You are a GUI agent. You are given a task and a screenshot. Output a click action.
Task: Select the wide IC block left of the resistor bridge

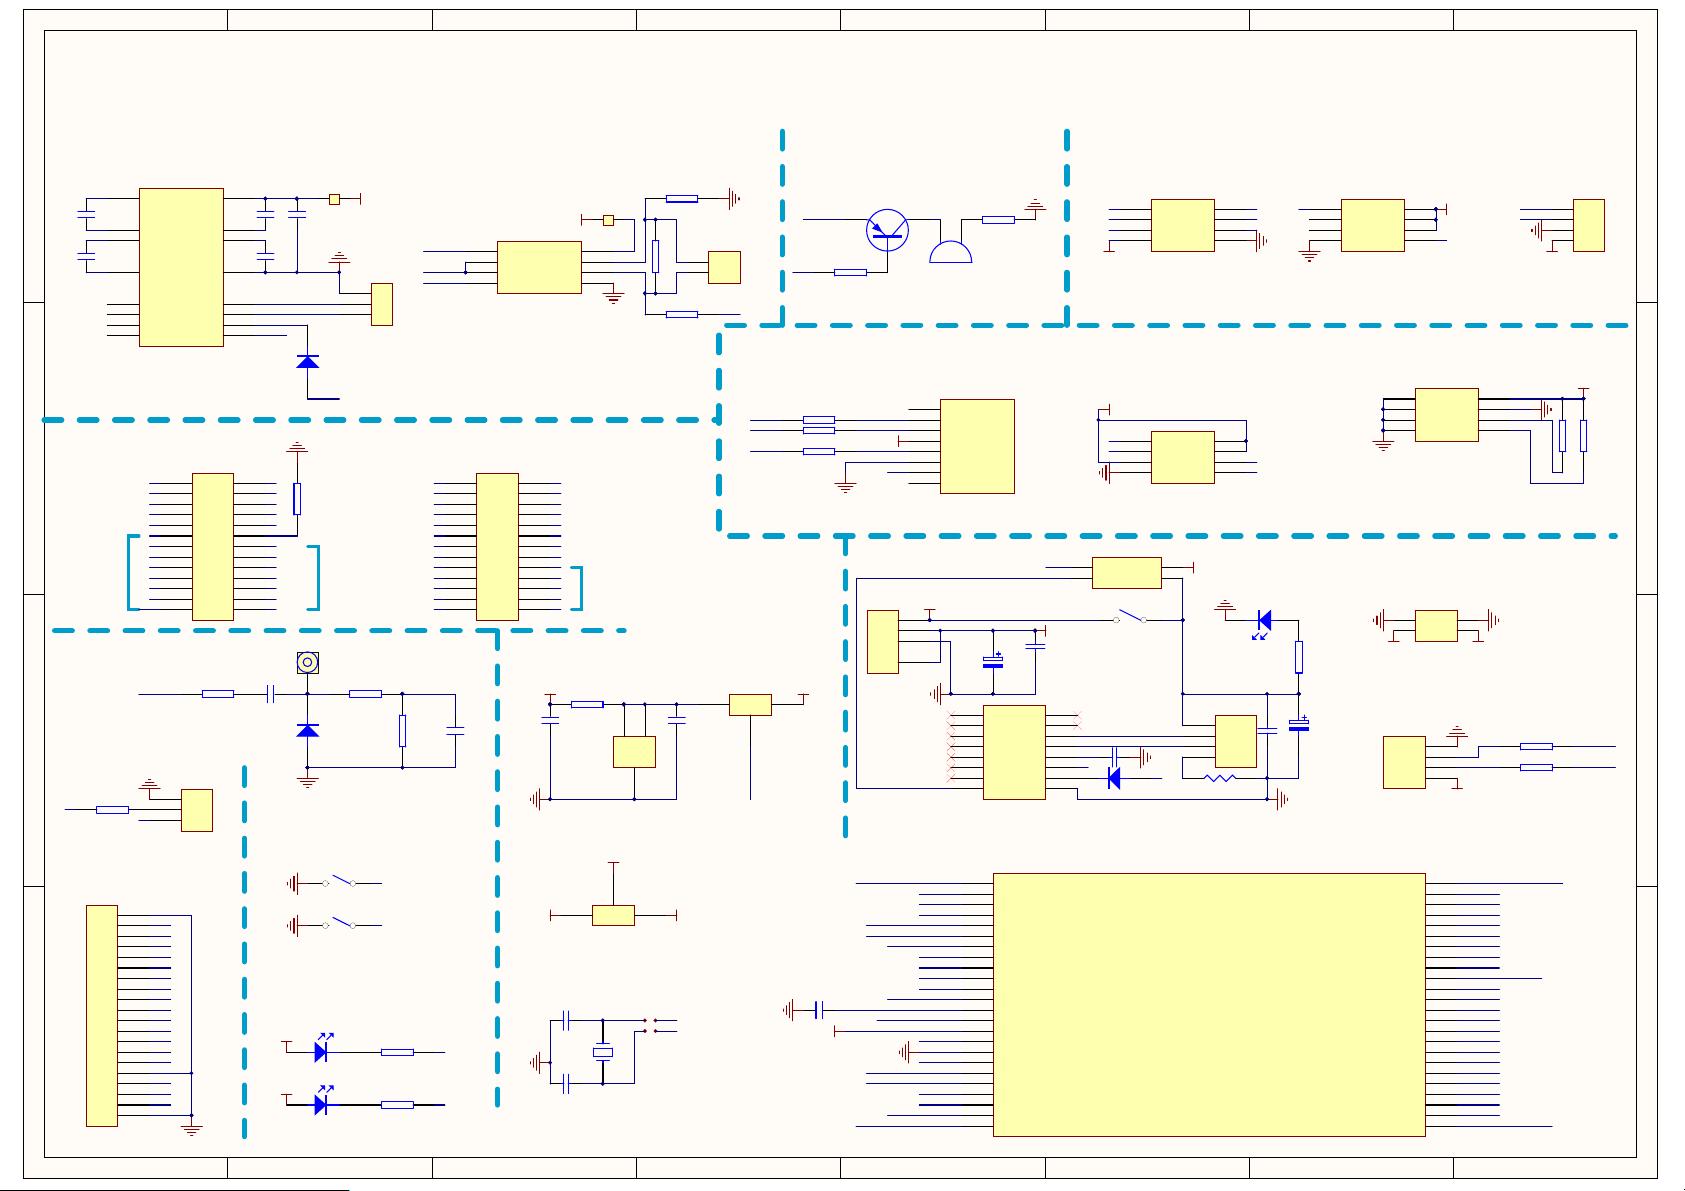coord(539,267)
